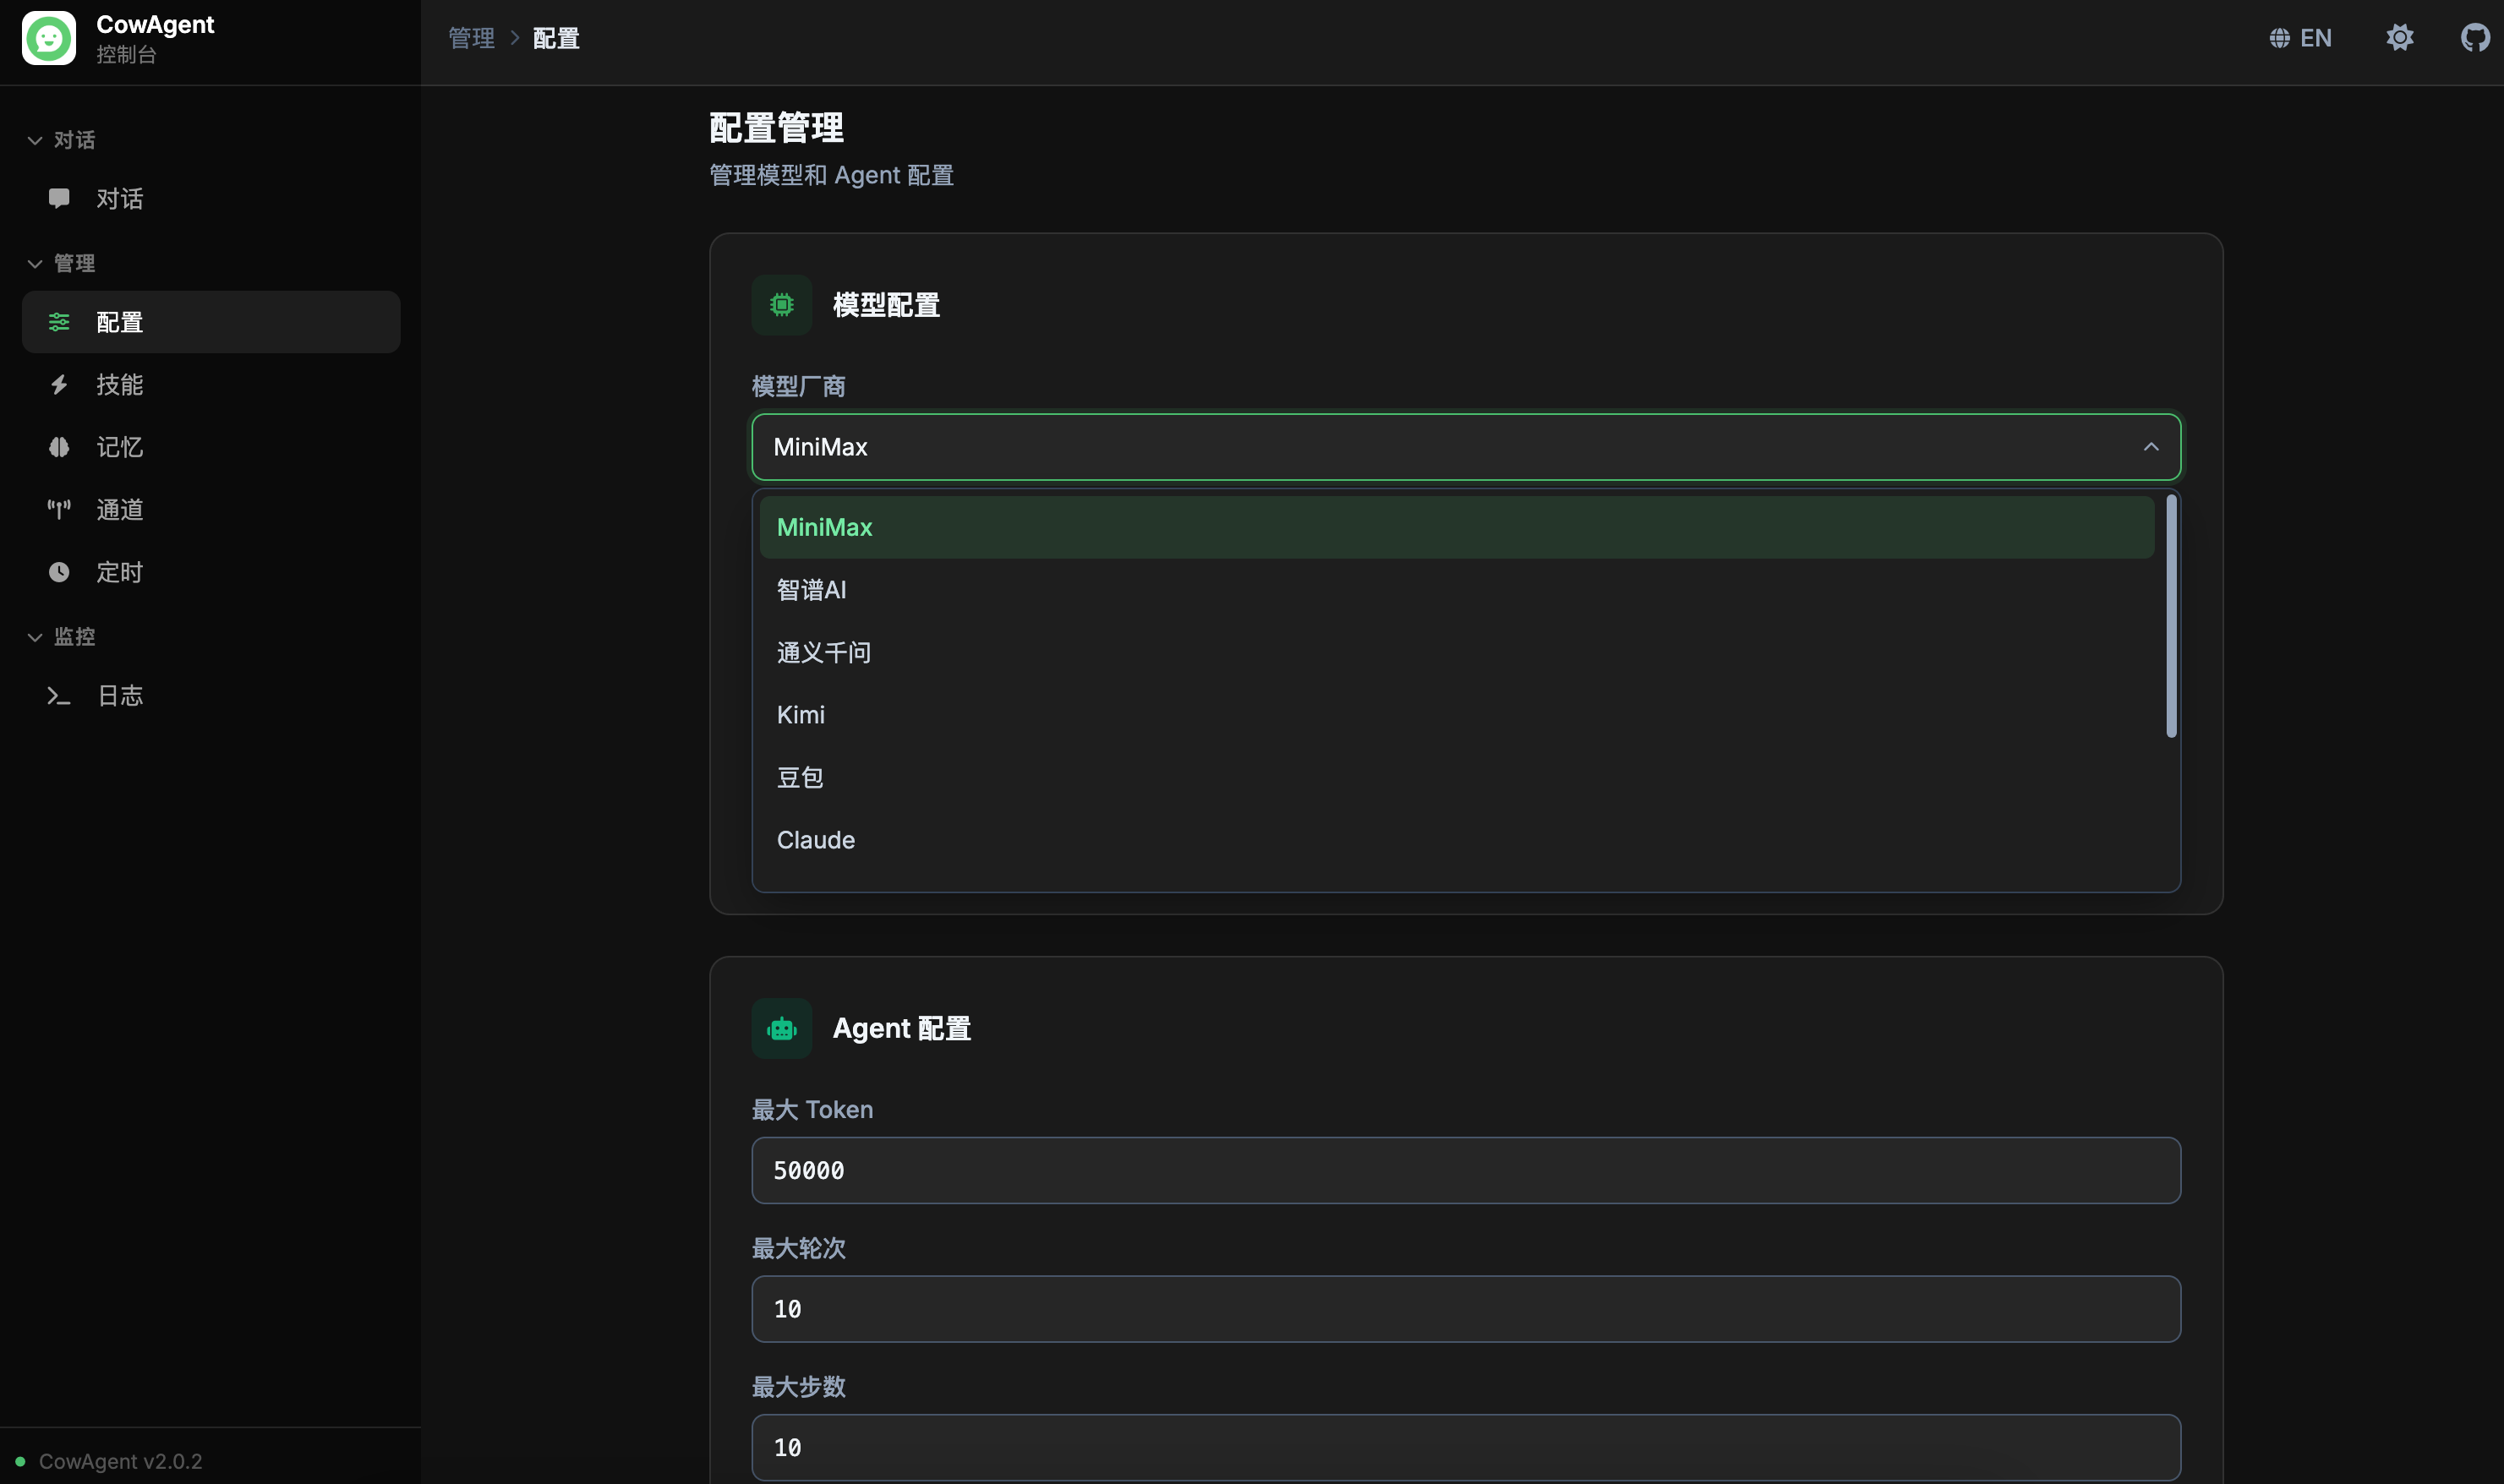Open 记忆 brain icon item

click(x=119, y=447)
